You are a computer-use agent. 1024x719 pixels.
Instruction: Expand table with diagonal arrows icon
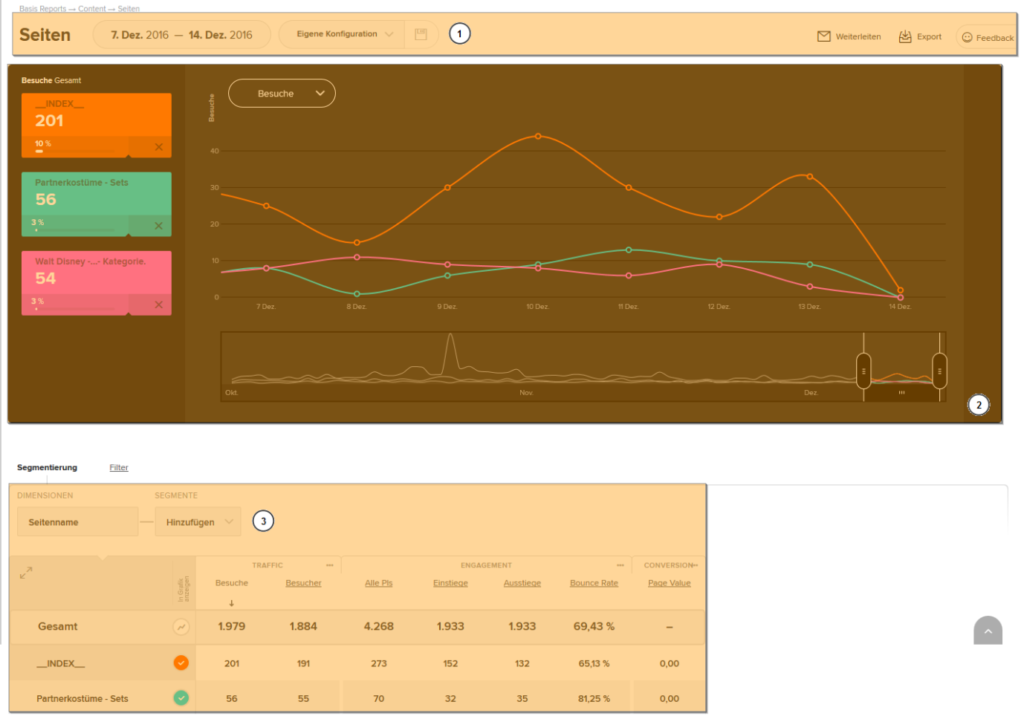coord(26,573)
